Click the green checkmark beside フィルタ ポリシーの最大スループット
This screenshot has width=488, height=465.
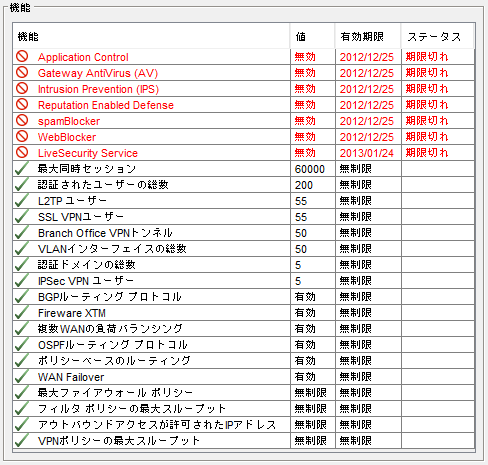click(x=22, y=408)
